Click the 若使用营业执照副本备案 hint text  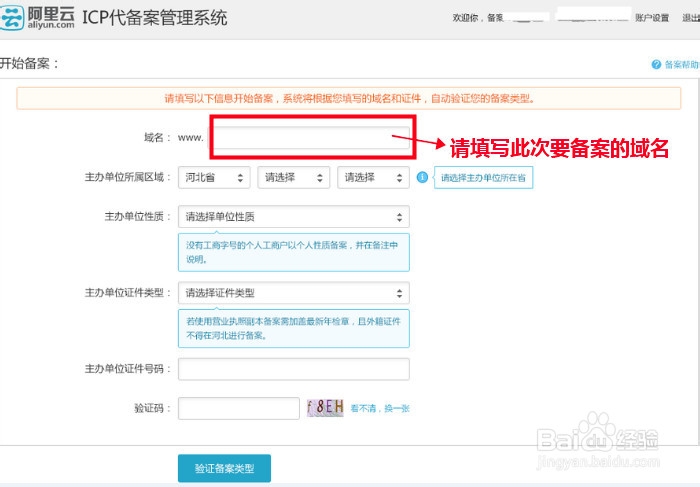click(x=293, y=328)
